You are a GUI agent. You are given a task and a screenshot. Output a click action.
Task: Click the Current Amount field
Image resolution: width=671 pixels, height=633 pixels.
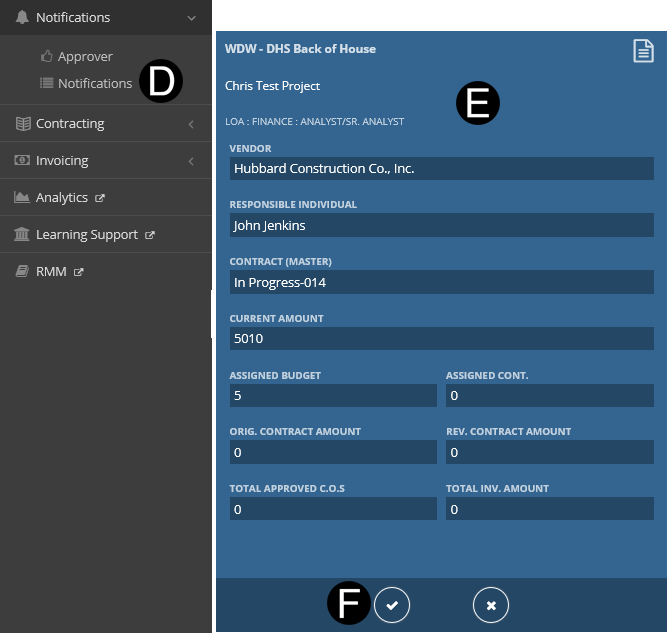coord(441,339)
